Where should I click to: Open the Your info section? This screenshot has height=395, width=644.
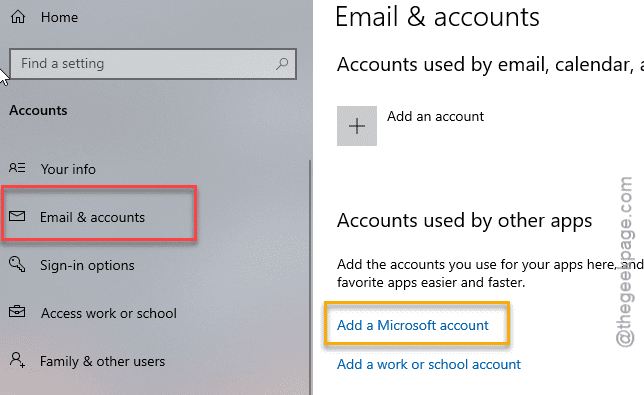pos(68,169)
